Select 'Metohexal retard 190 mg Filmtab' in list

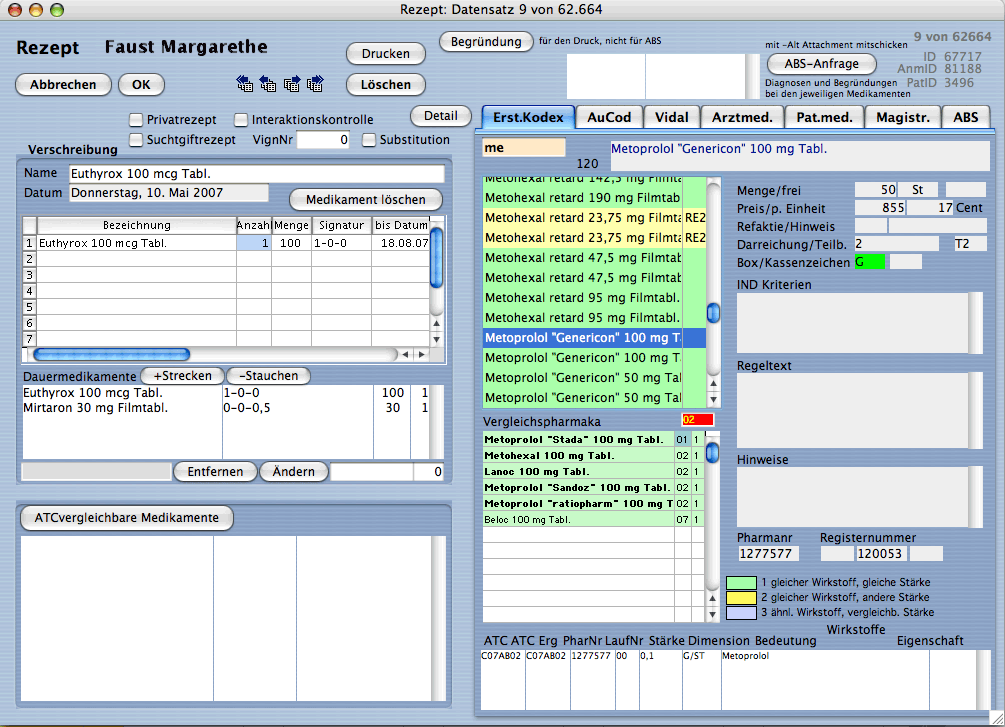pyautogui.click(x=594, y=198)
